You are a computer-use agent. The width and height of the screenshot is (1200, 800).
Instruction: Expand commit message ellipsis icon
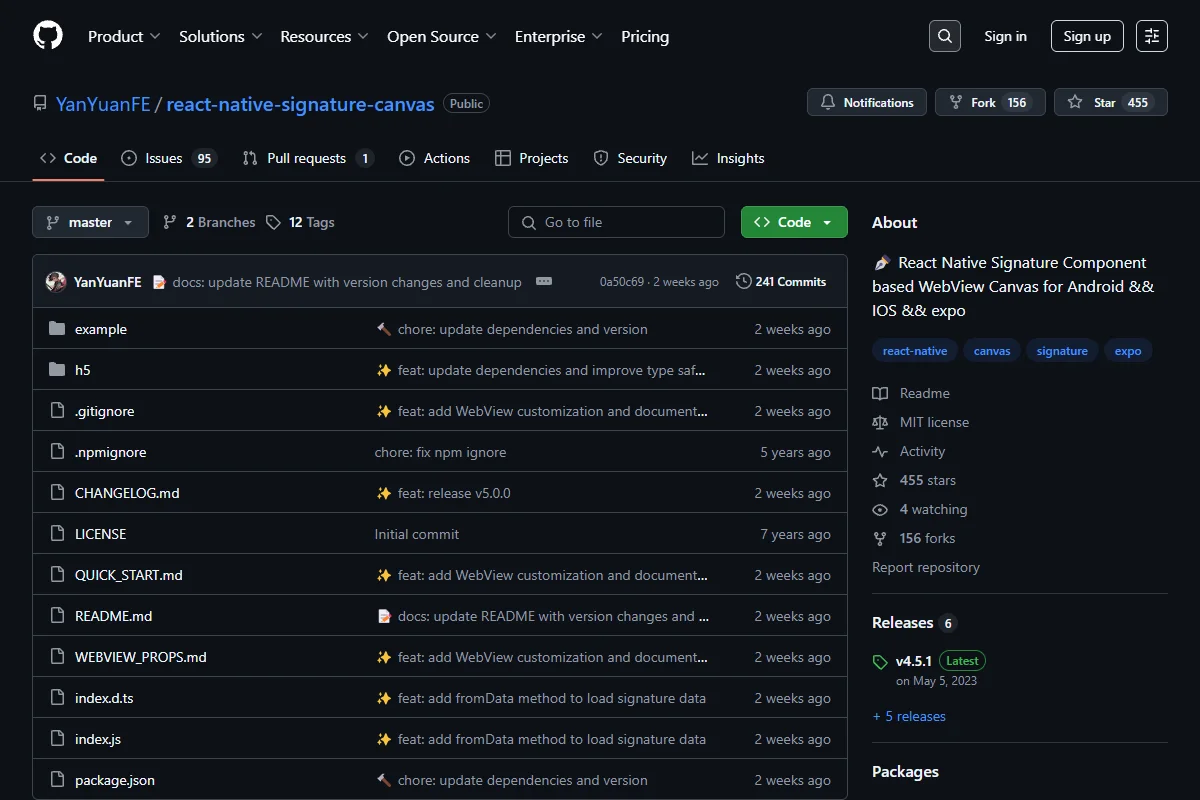click(544, 282)
